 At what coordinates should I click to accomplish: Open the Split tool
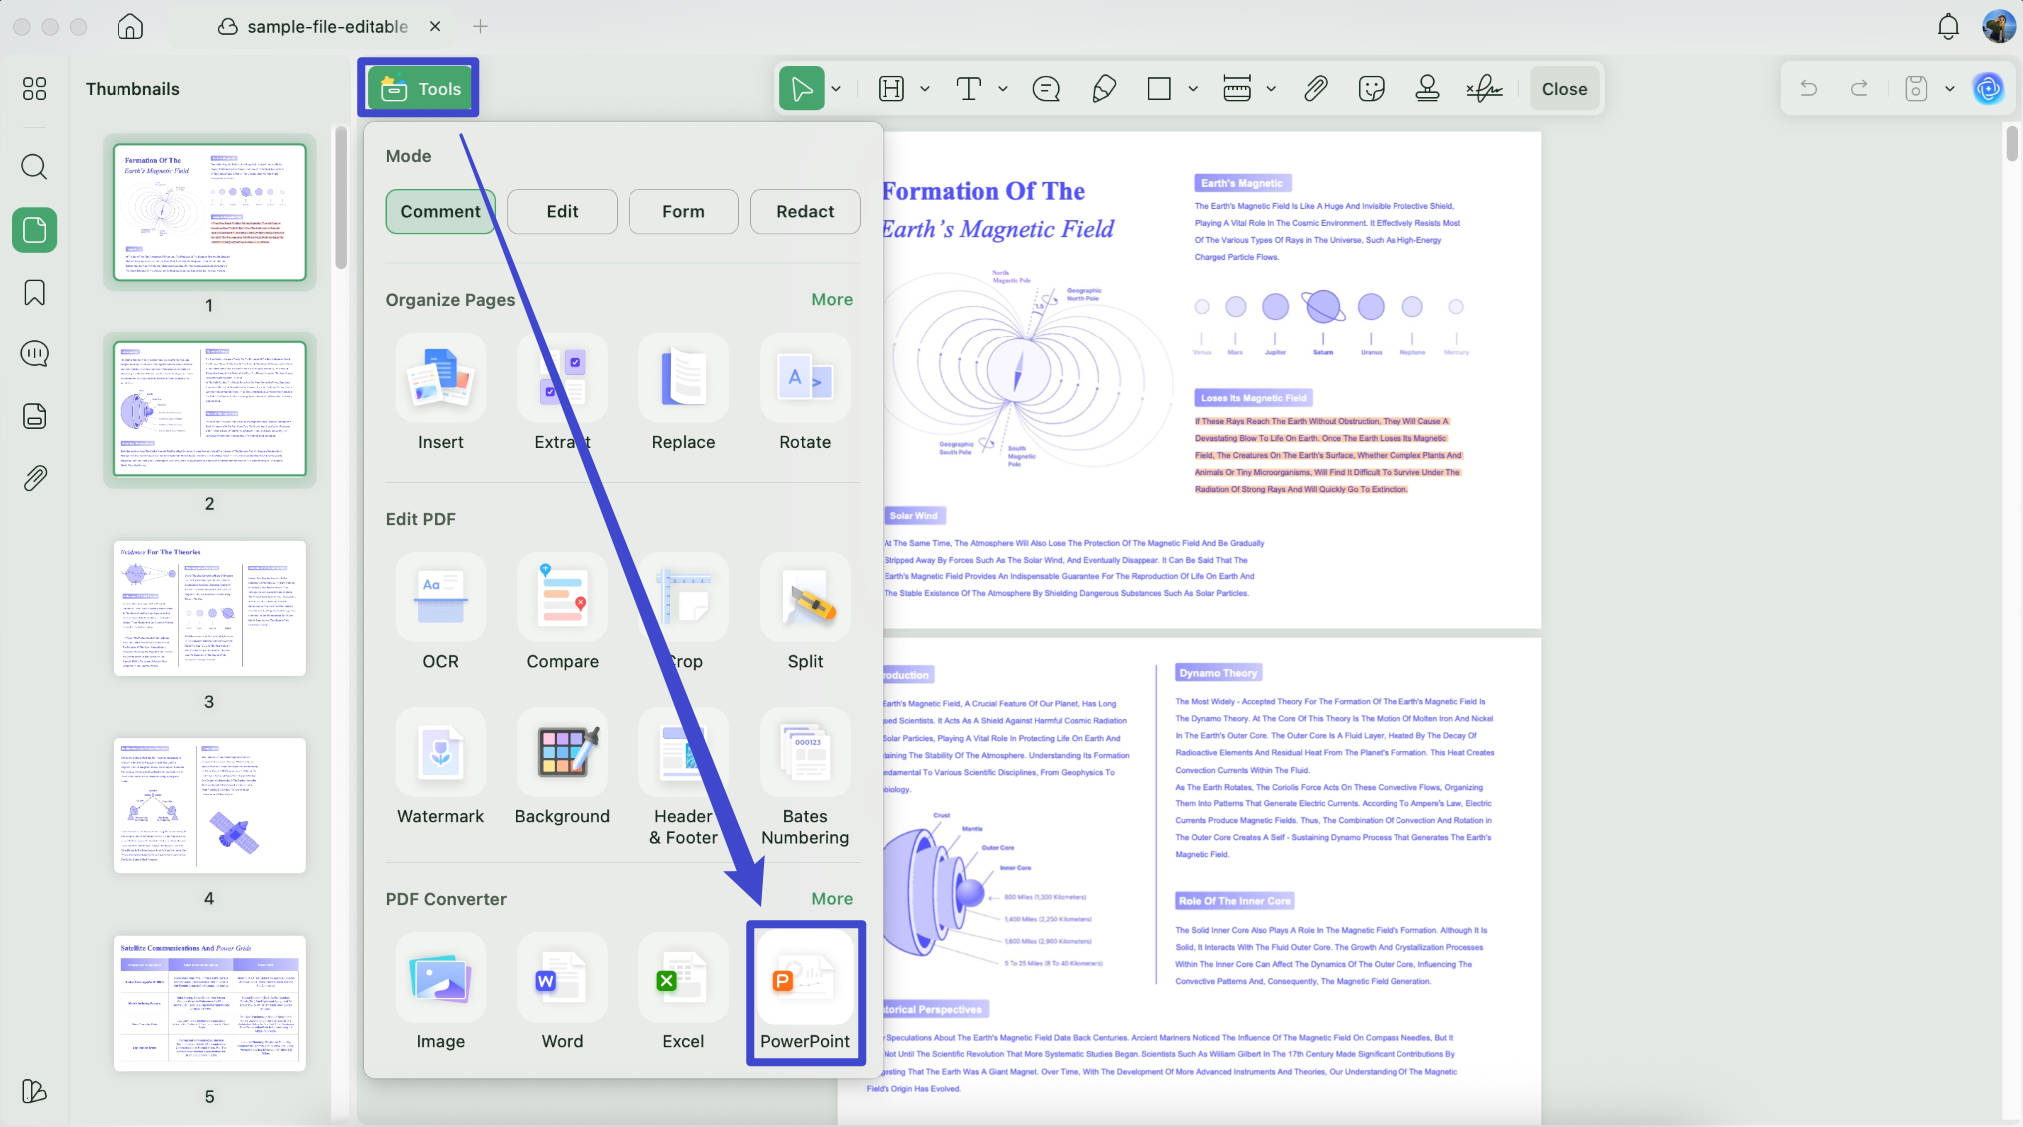805,614
